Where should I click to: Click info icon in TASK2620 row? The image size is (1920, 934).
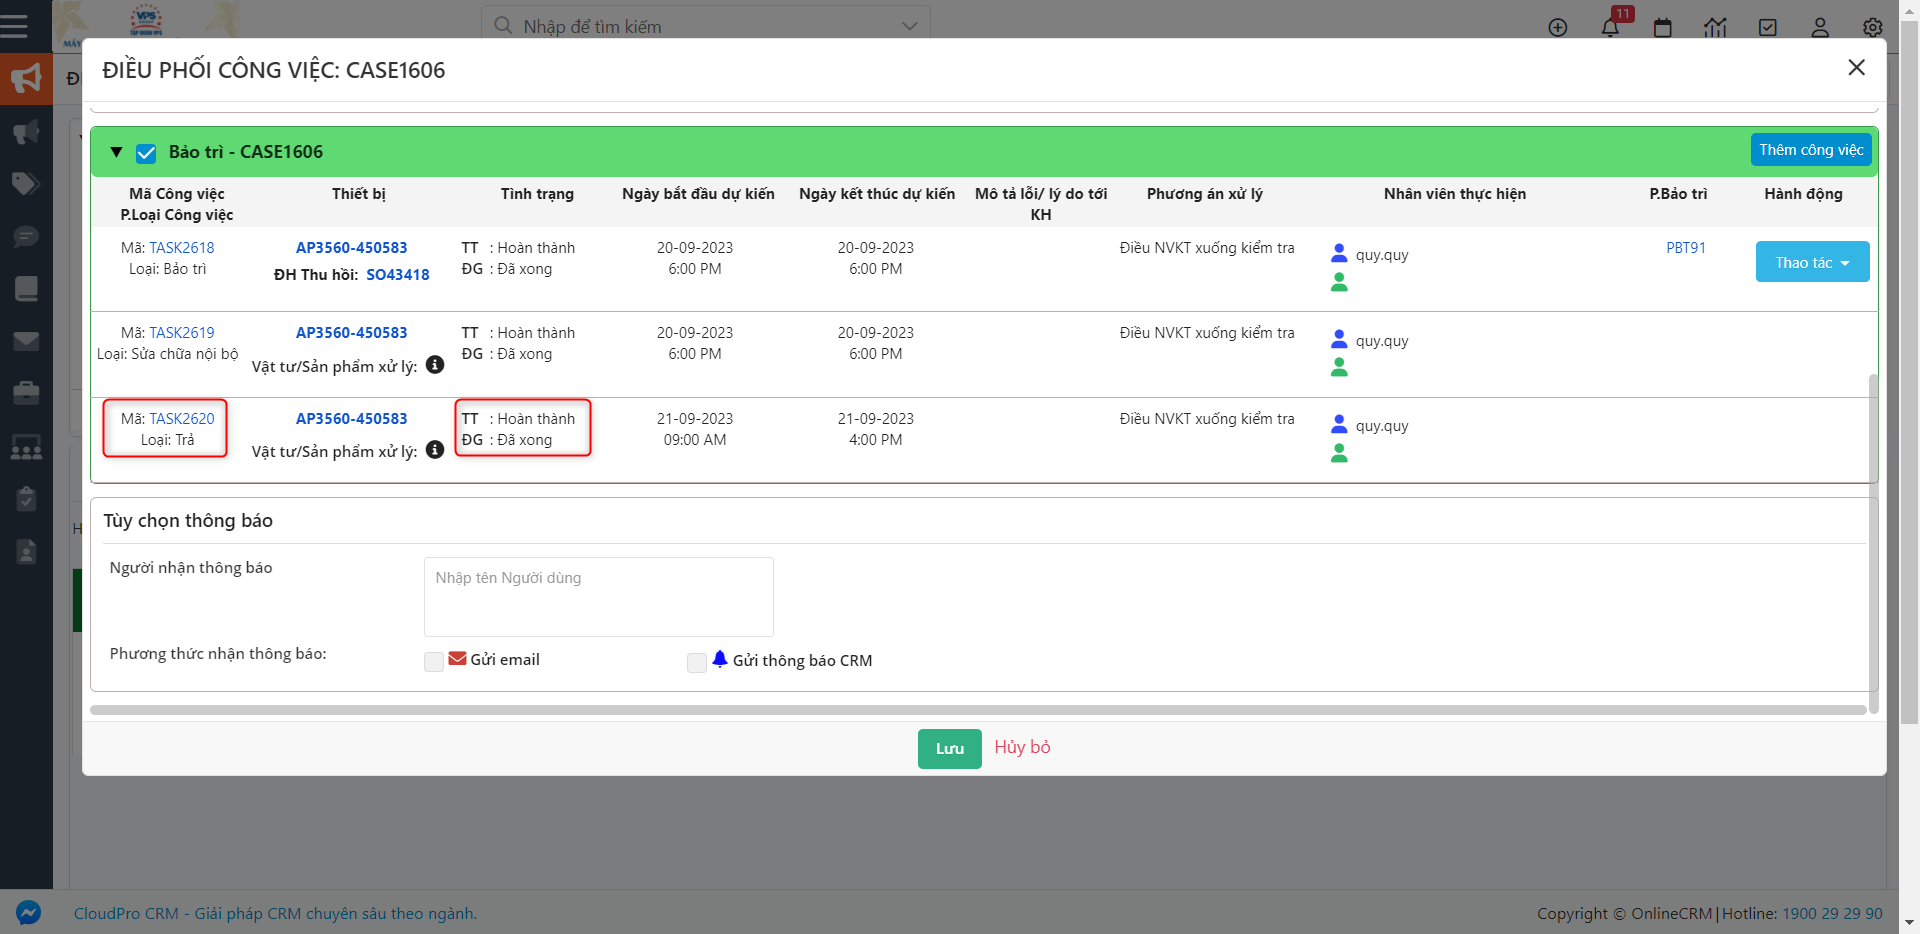(435, 450)
